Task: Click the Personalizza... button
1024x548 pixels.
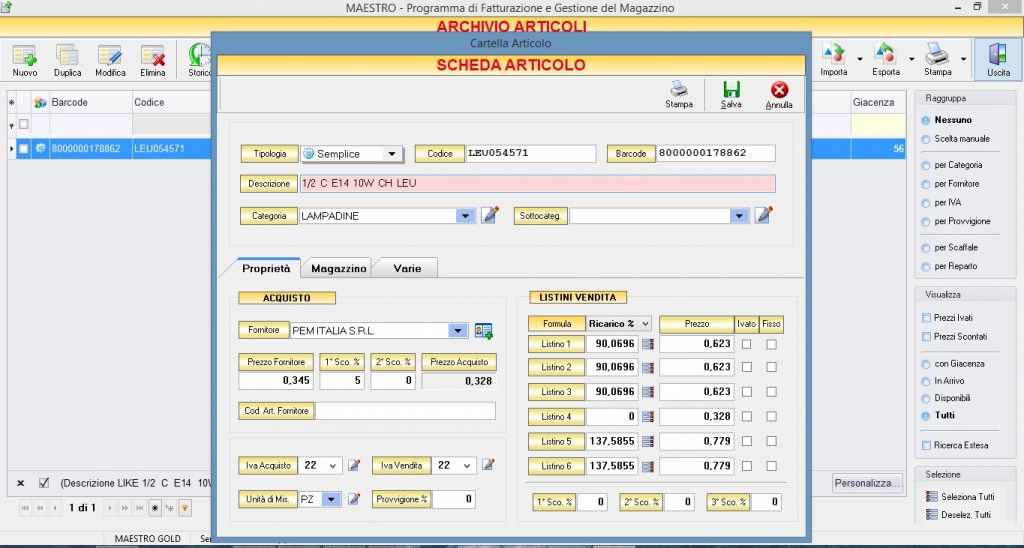Action: coord(868,483)
